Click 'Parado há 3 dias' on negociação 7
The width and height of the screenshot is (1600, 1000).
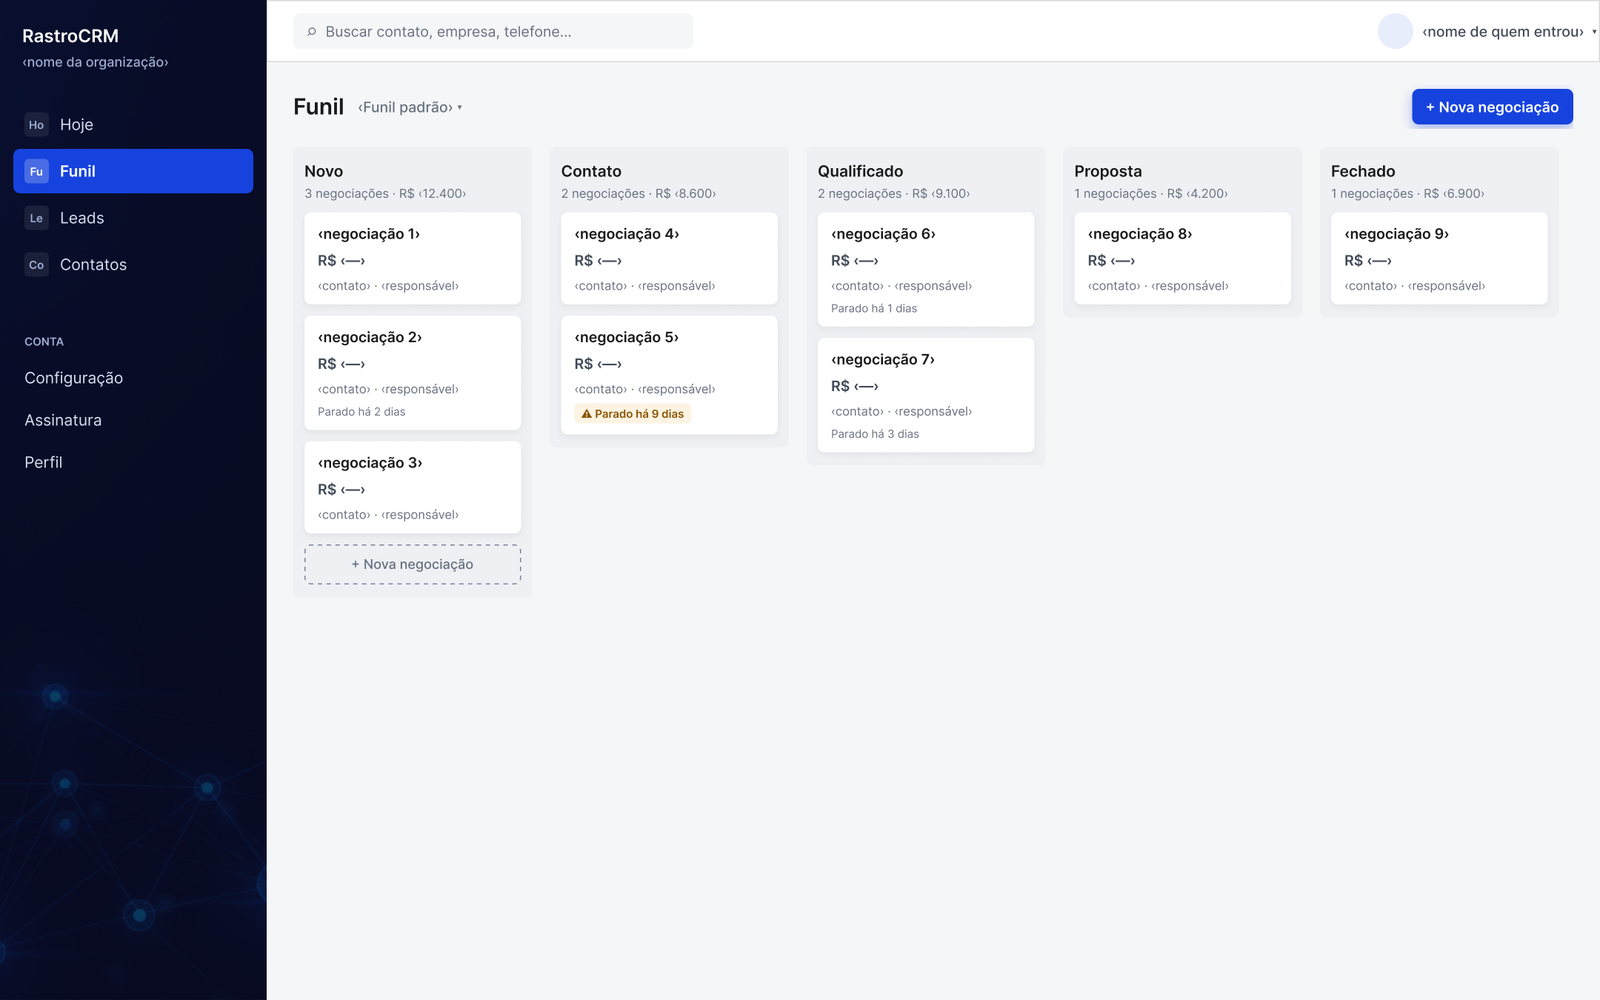(875, 434)
